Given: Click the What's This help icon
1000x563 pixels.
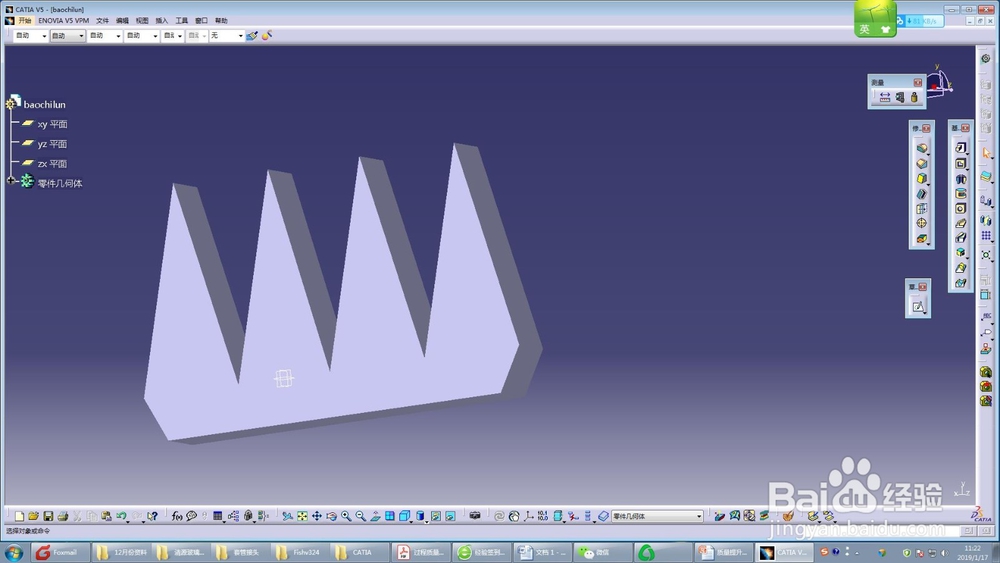Looking at the screenshot, I should pyautogui.click(x=152, y=516).
